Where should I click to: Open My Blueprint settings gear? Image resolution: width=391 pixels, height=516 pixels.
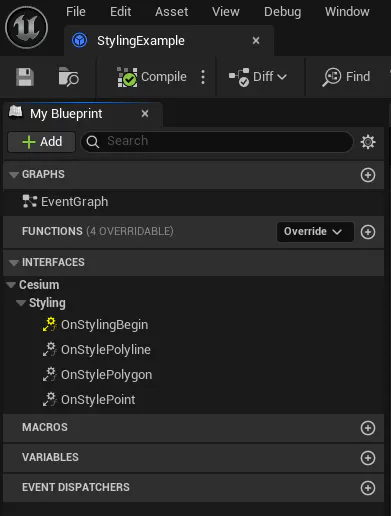tap(368, 142)
